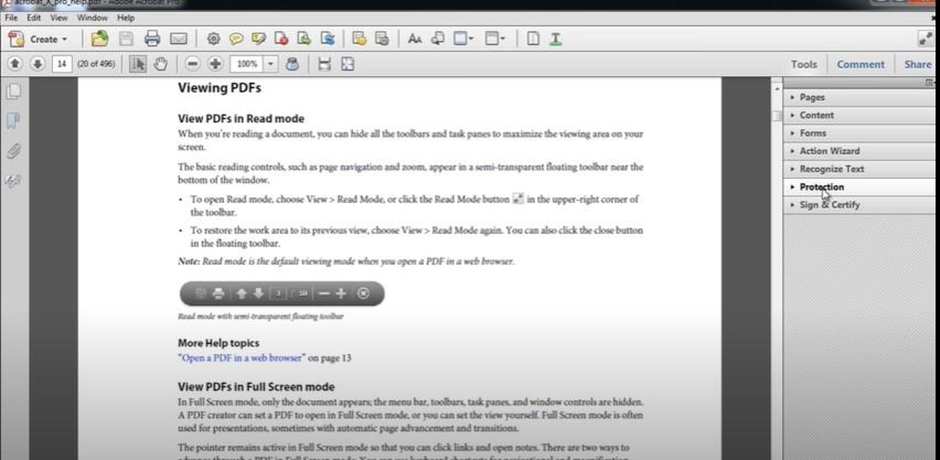The width and height of the screenshot is (940, 460).
Task: Open the gear Preferences icon
Action: click(x=213, y=40)
